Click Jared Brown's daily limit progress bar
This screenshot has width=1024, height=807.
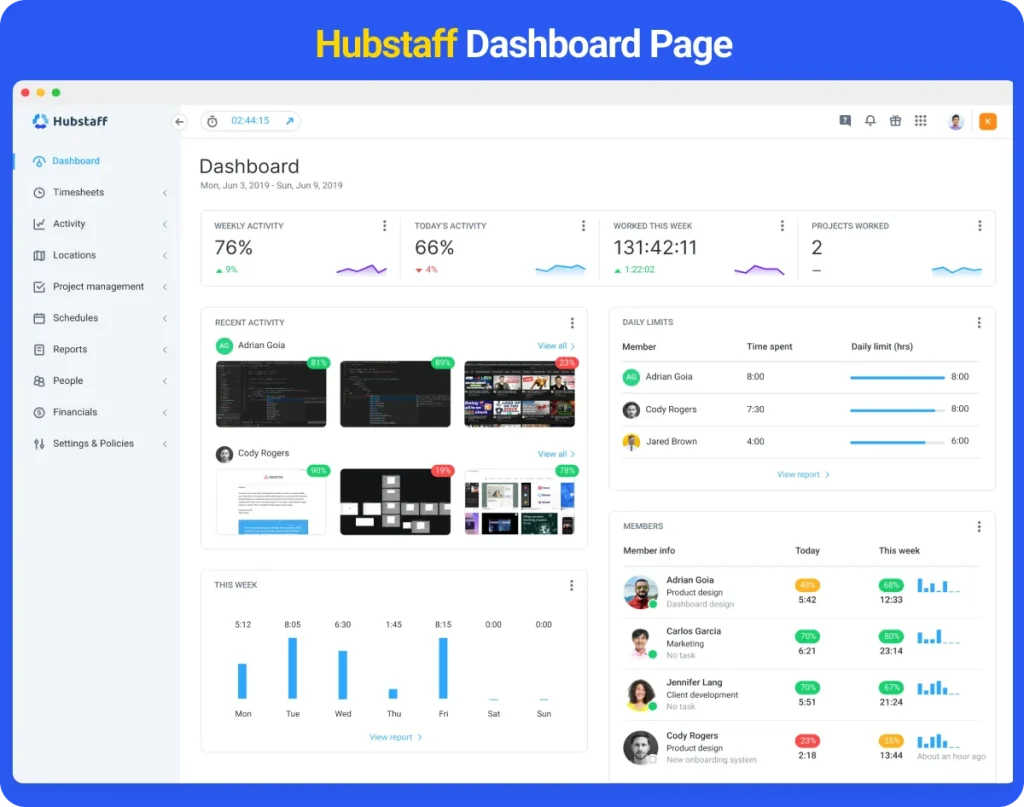click(897, 442)
